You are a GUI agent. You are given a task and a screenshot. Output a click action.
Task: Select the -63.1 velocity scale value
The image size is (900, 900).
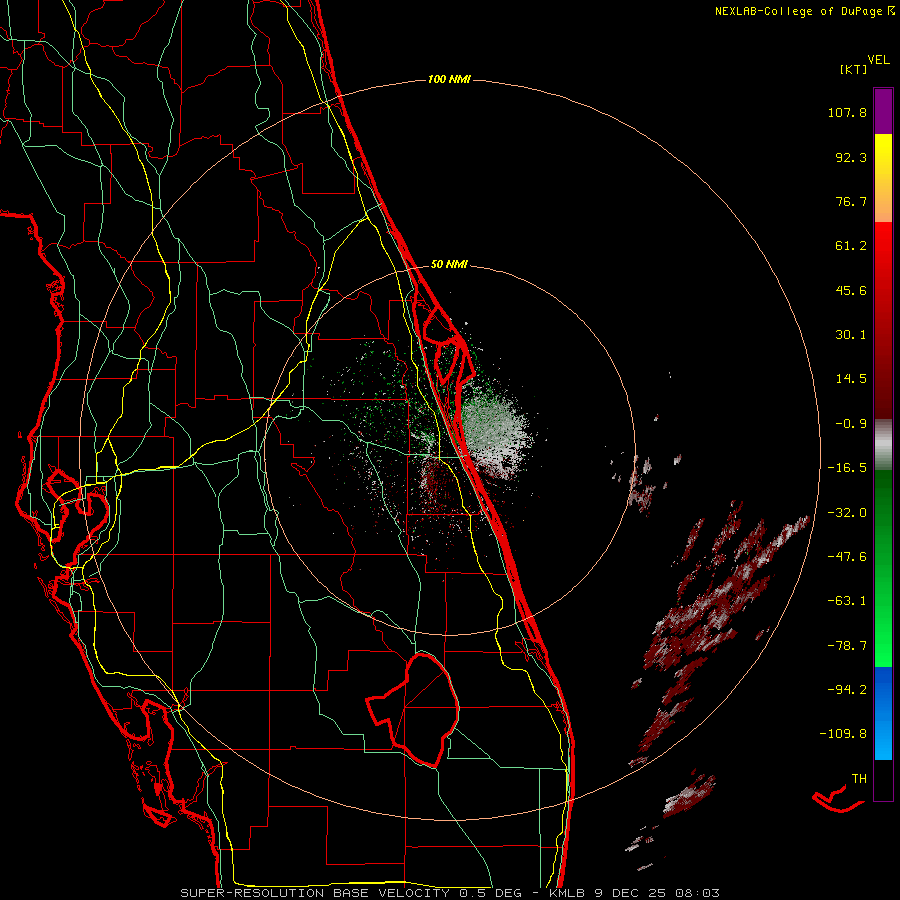(847, 601)
